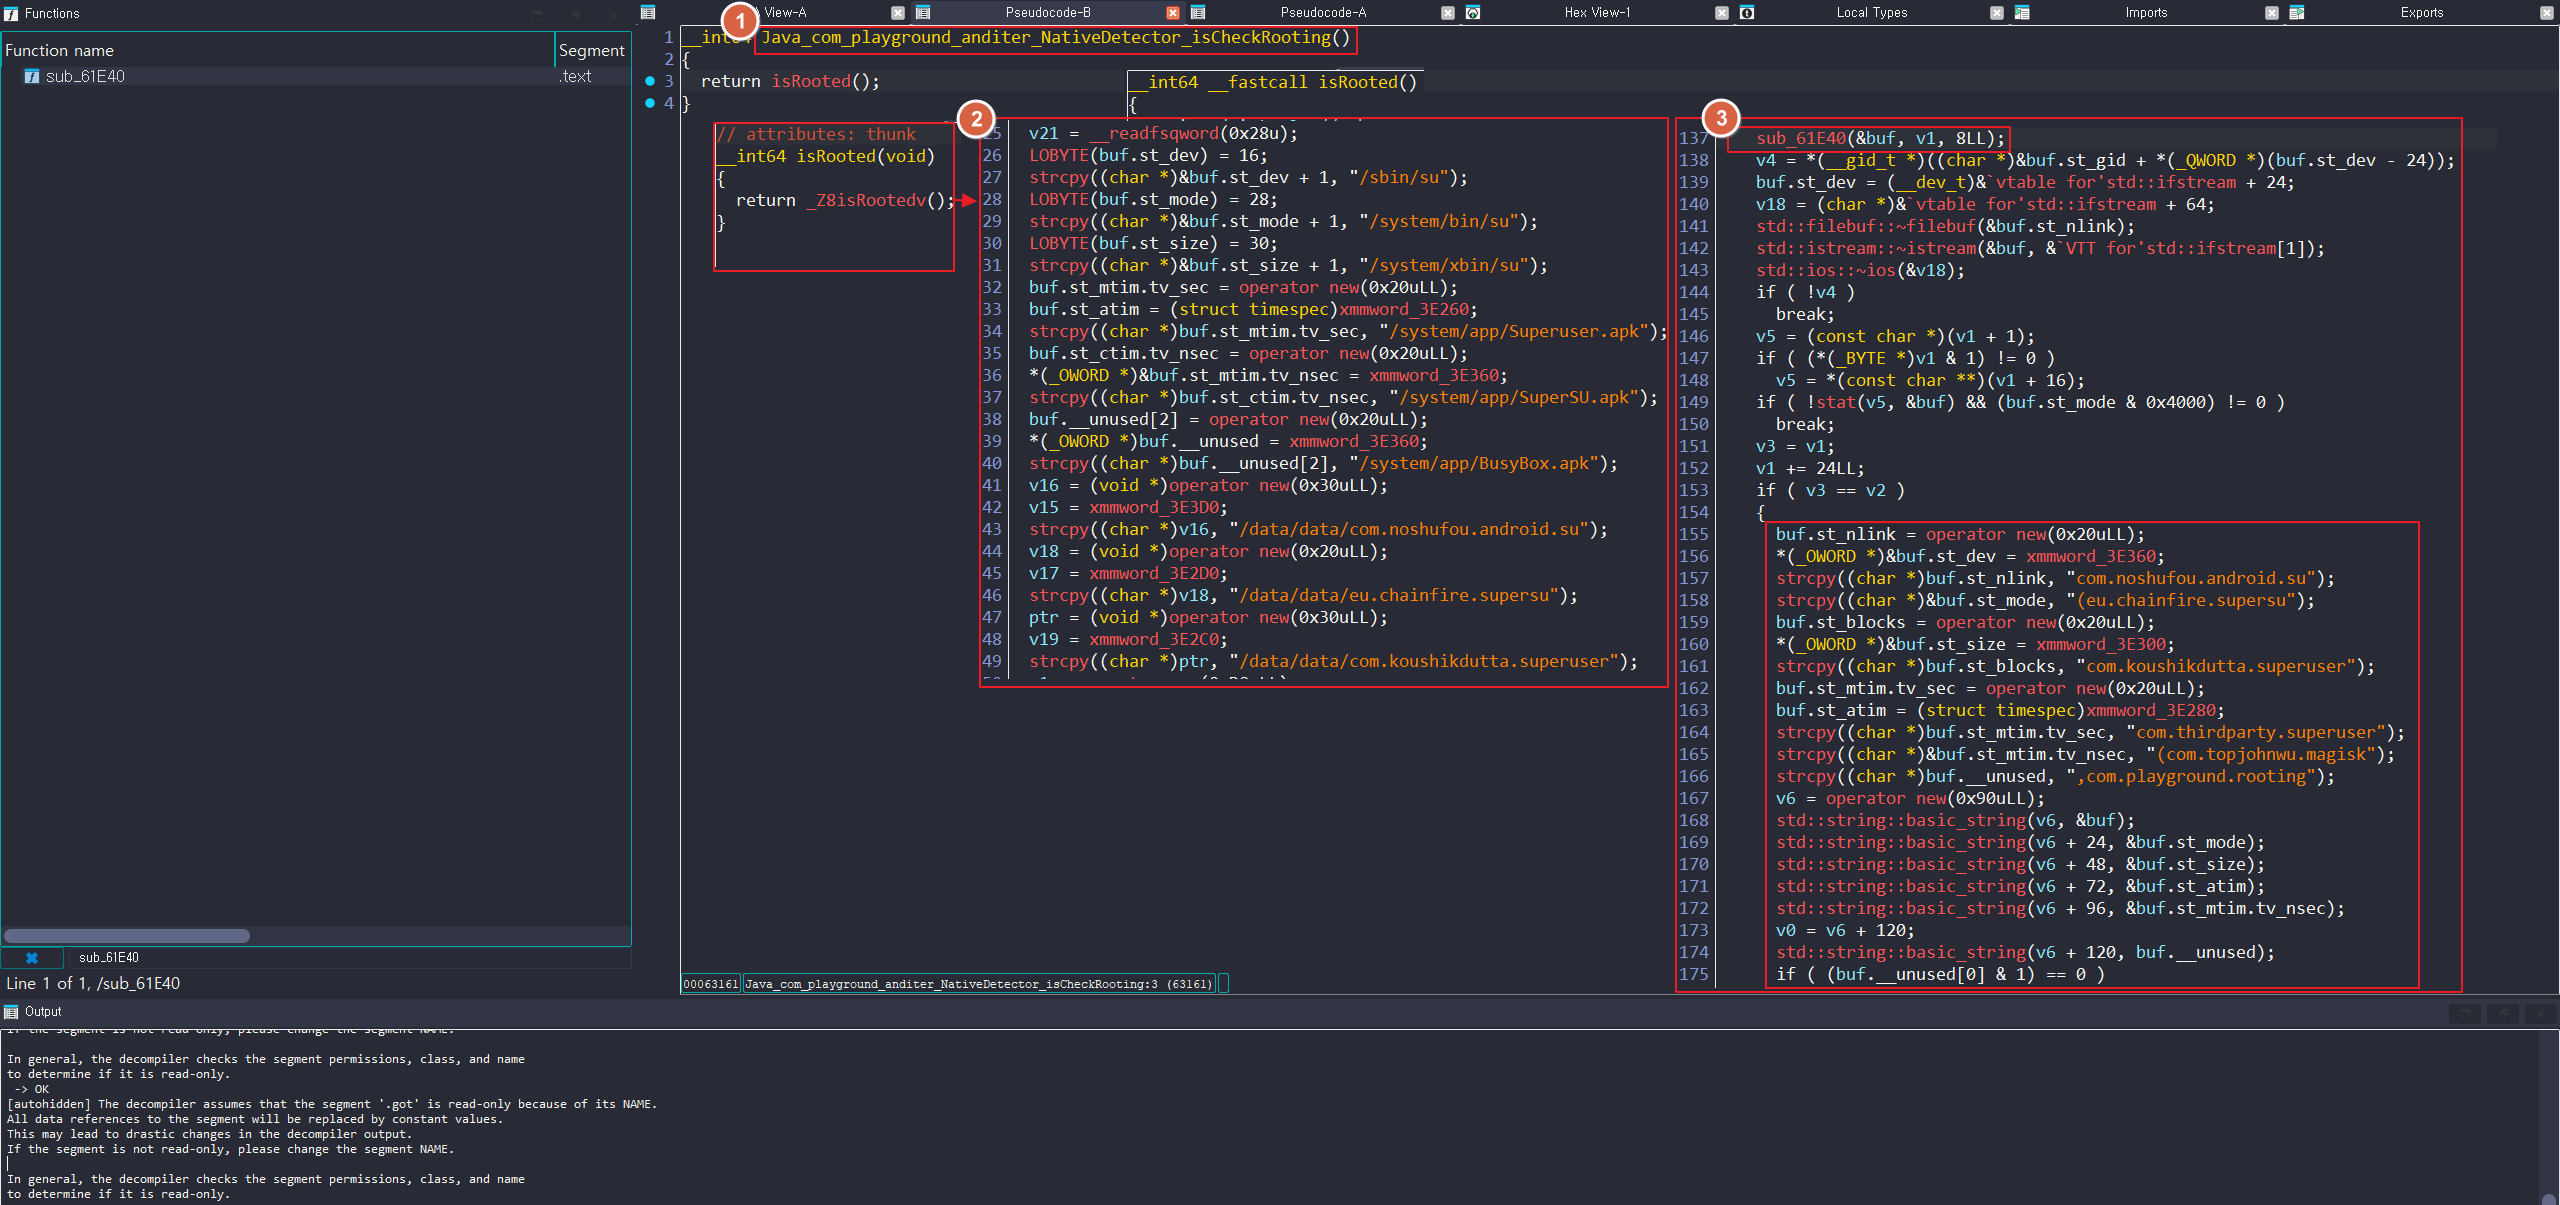The height and width of the screenshot is (1205, 2560).
Task: Sort by the Function name column header
Action: (x=278, y=50)
